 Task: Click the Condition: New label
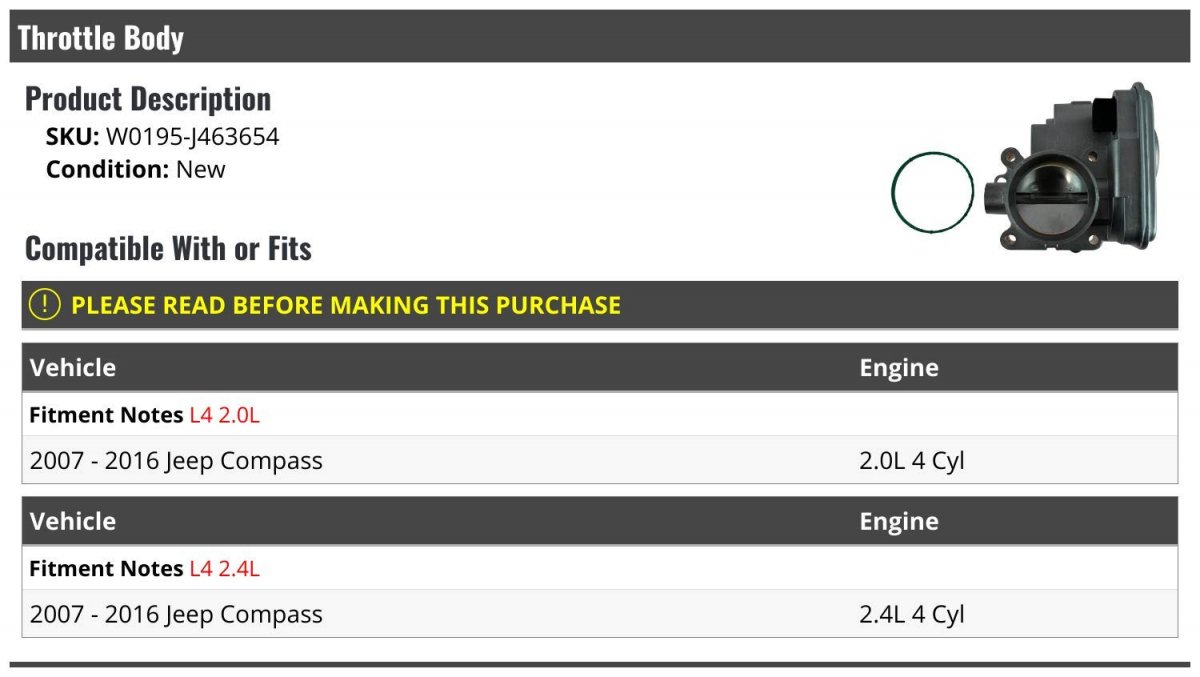[136, 169]
